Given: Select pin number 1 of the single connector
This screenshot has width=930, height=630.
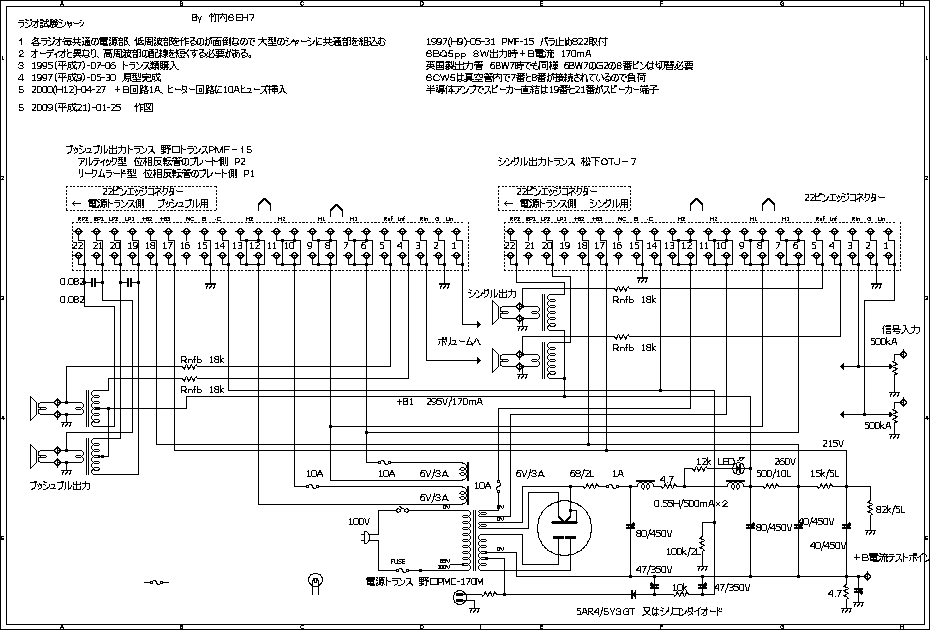Looking at the screenshot, I should point(887,244).
